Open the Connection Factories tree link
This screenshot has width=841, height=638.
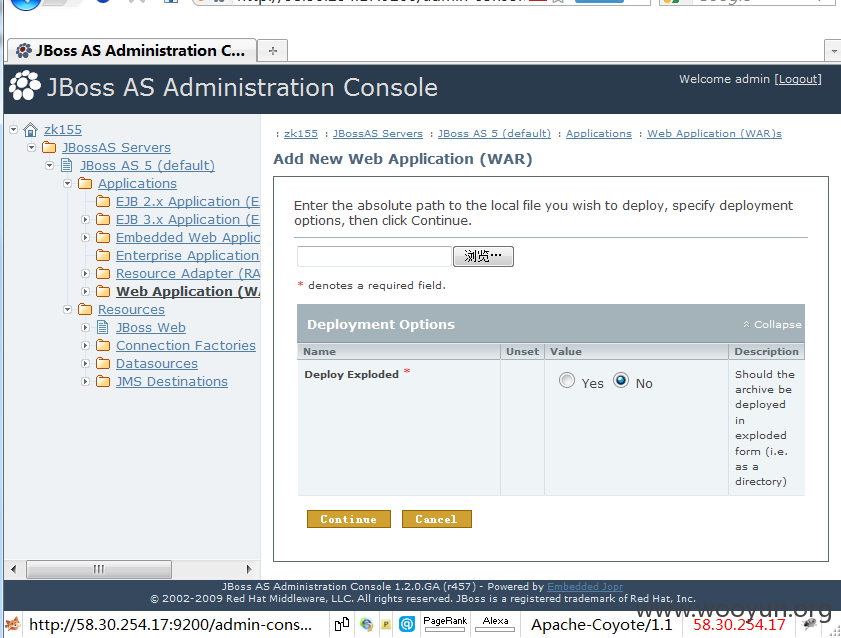(186, 345)
